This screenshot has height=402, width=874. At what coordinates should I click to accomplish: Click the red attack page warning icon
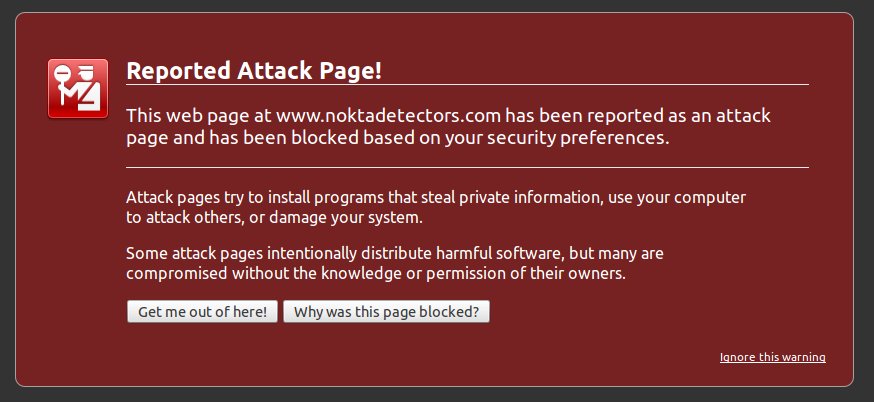pyautogui.click(x=78, y=89)
